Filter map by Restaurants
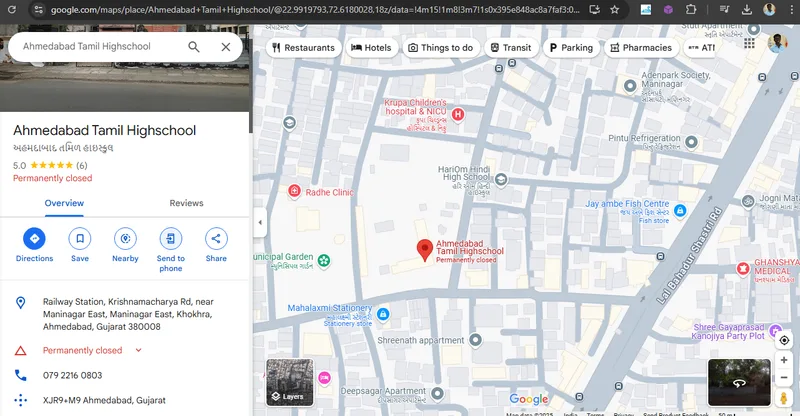This screenshot has width=800, height=416. click(304, 47)
